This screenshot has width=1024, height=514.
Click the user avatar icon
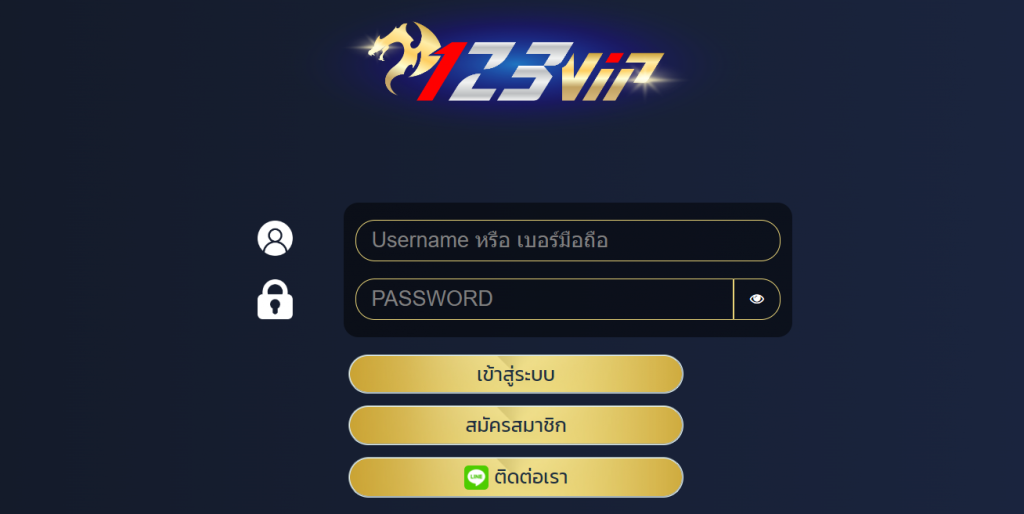275,238
